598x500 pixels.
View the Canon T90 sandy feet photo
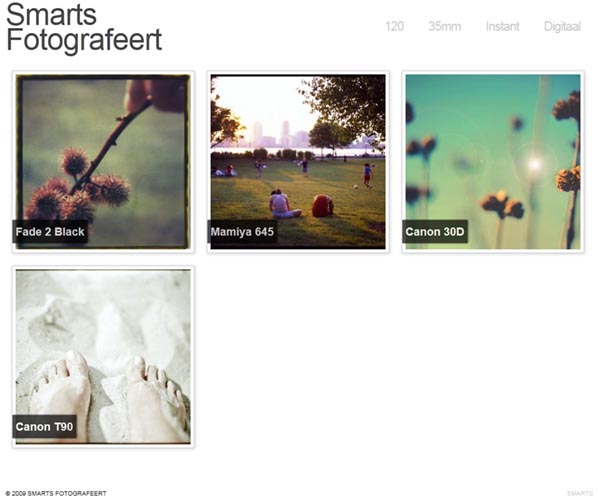103,357
